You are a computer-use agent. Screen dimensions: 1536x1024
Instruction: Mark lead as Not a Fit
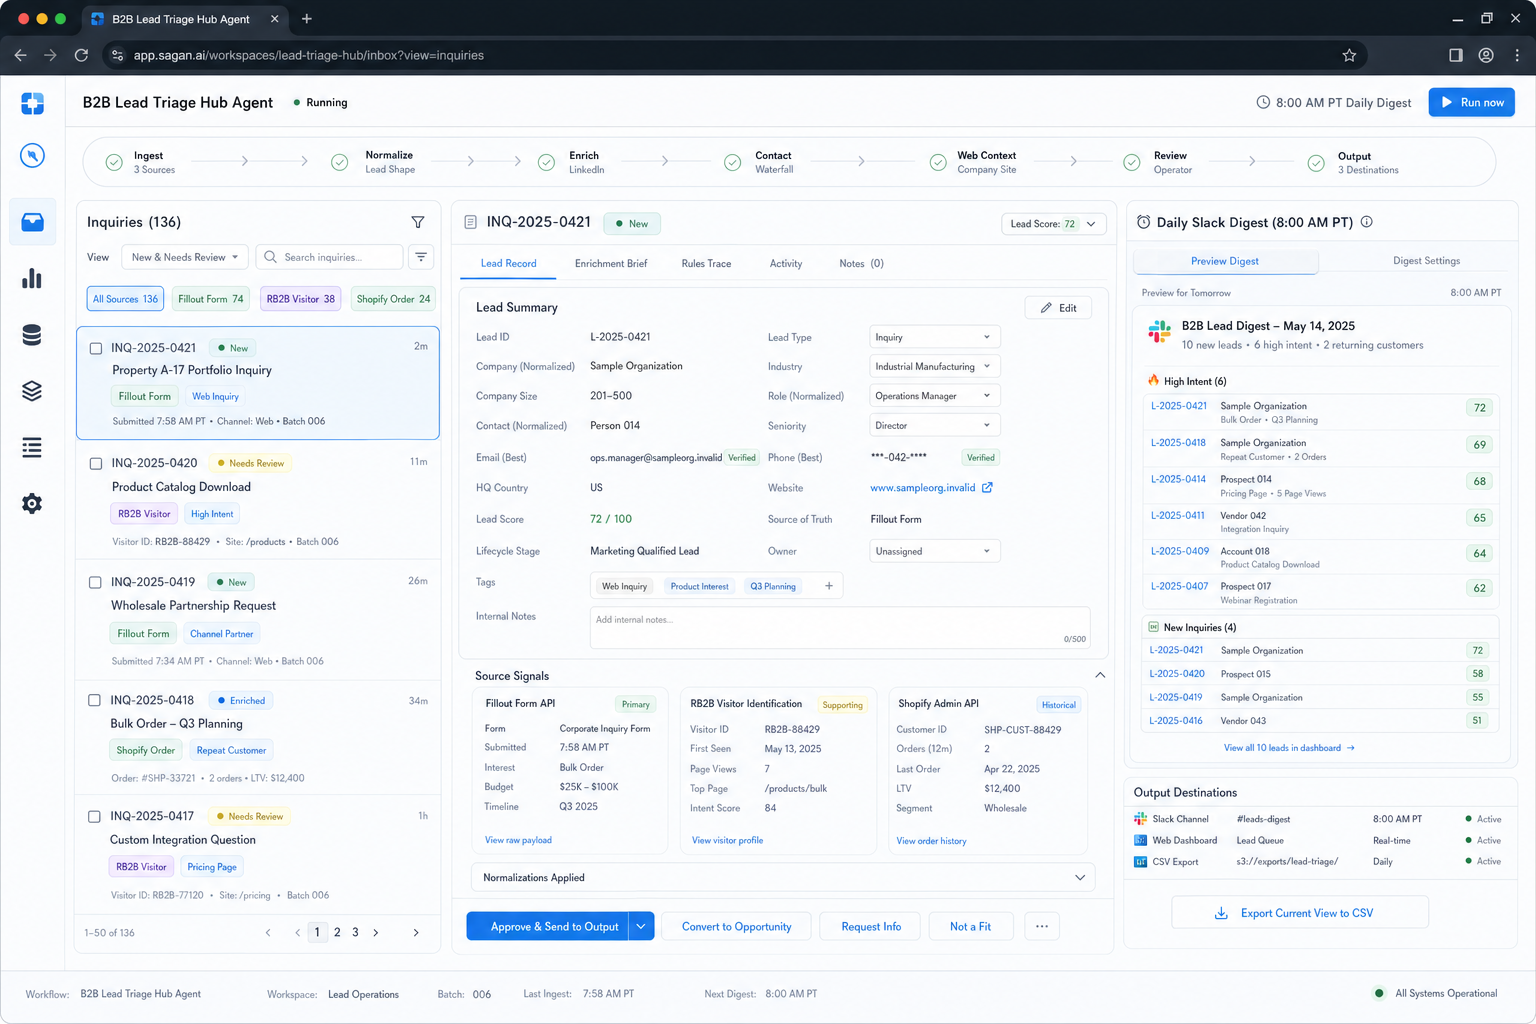point(970,926)
